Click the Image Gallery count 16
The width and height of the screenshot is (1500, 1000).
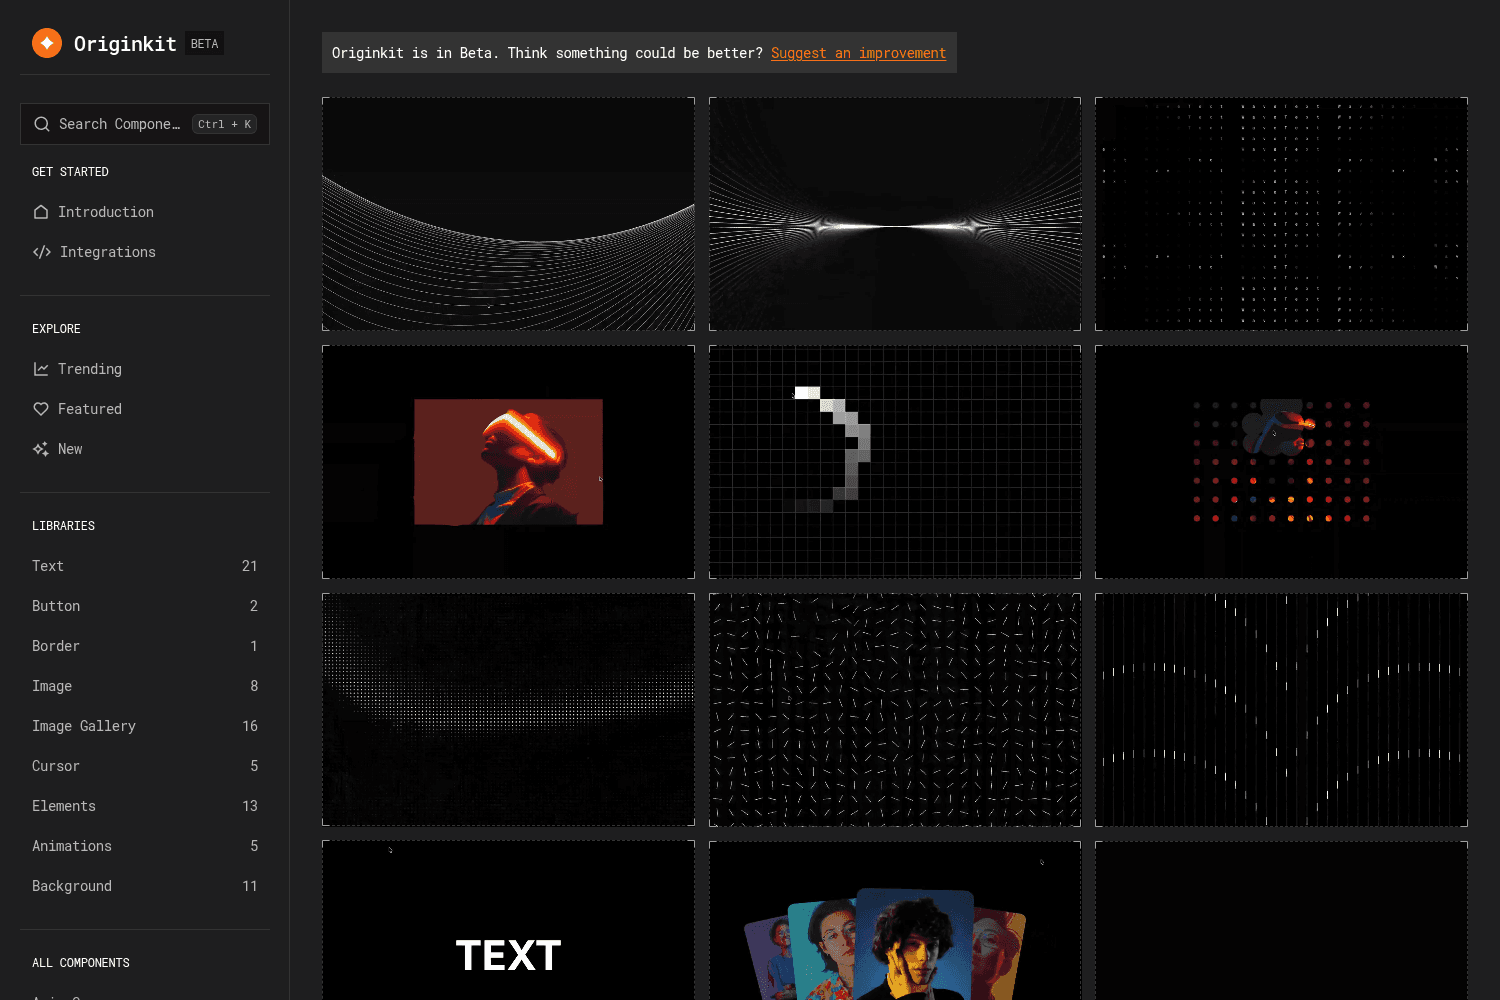click(250, 726)
